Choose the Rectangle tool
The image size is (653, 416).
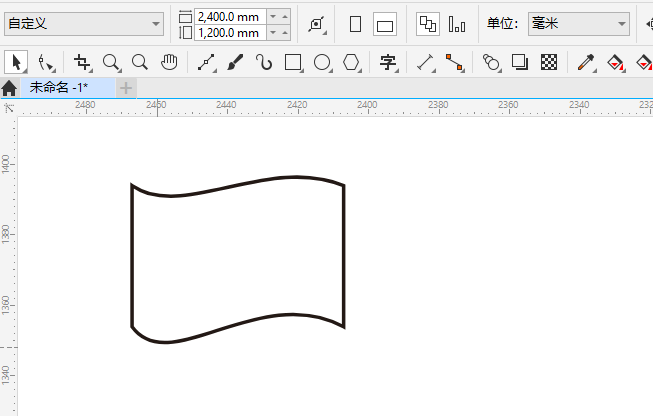(293, 63)
